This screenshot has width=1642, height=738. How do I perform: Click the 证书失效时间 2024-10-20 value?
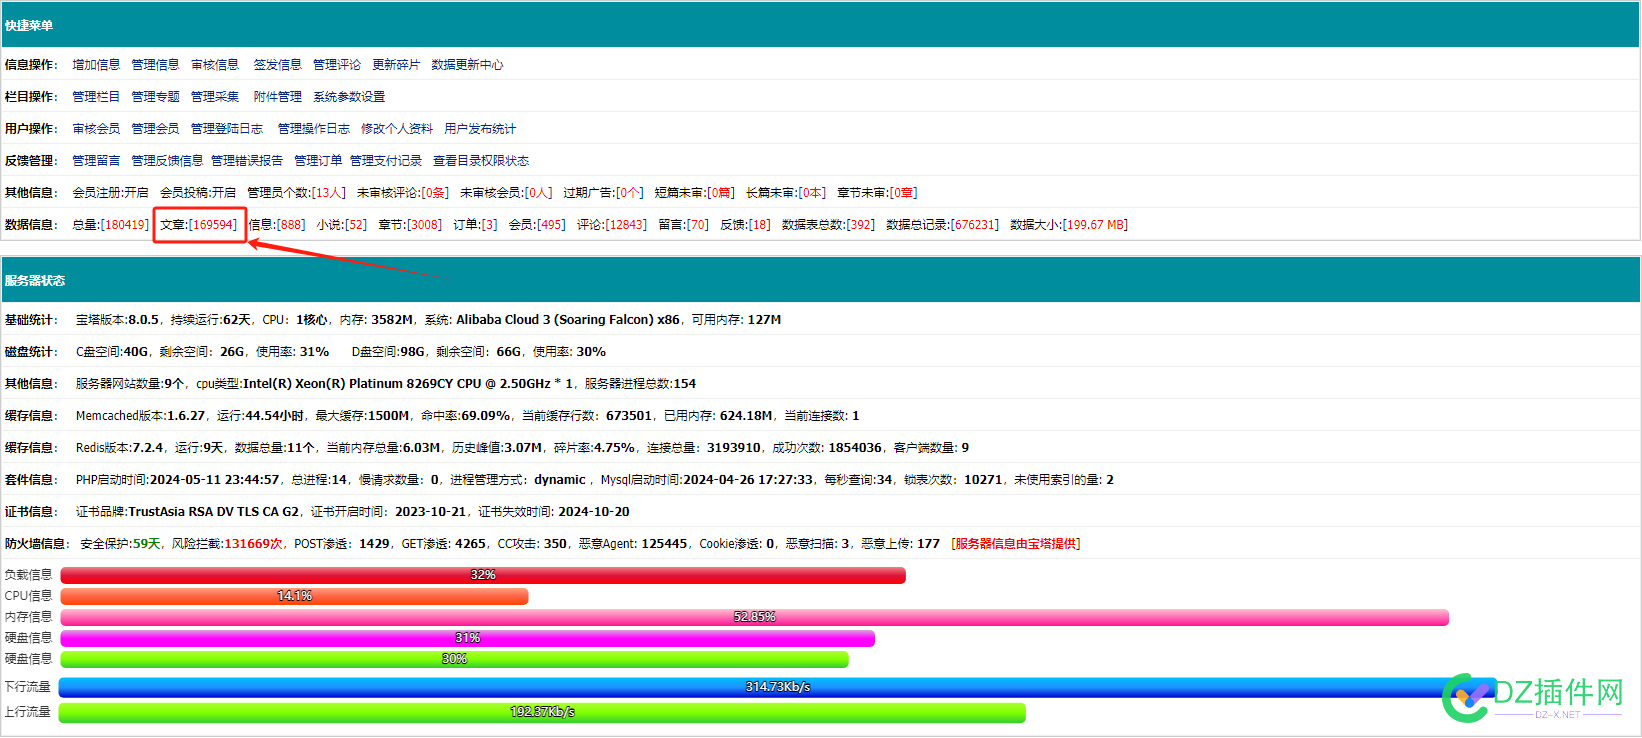(554, 512)
